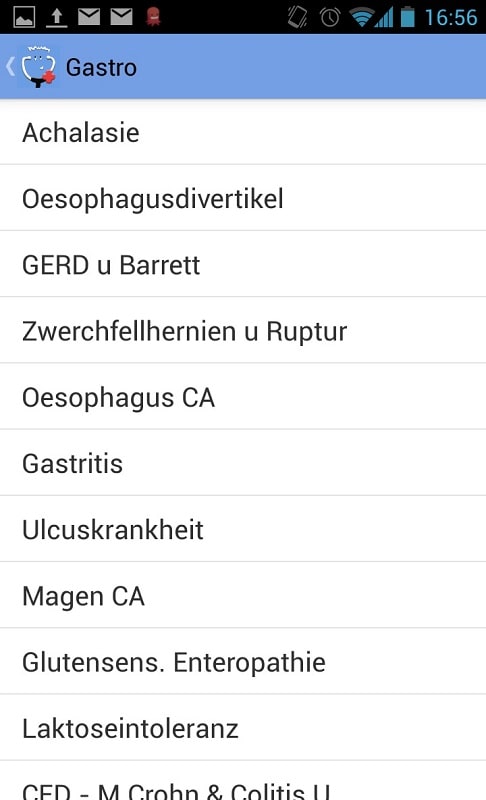This screenshot has height=800, width=486.
Task: Choose the Gastritis list item
Action: point(243,463)
